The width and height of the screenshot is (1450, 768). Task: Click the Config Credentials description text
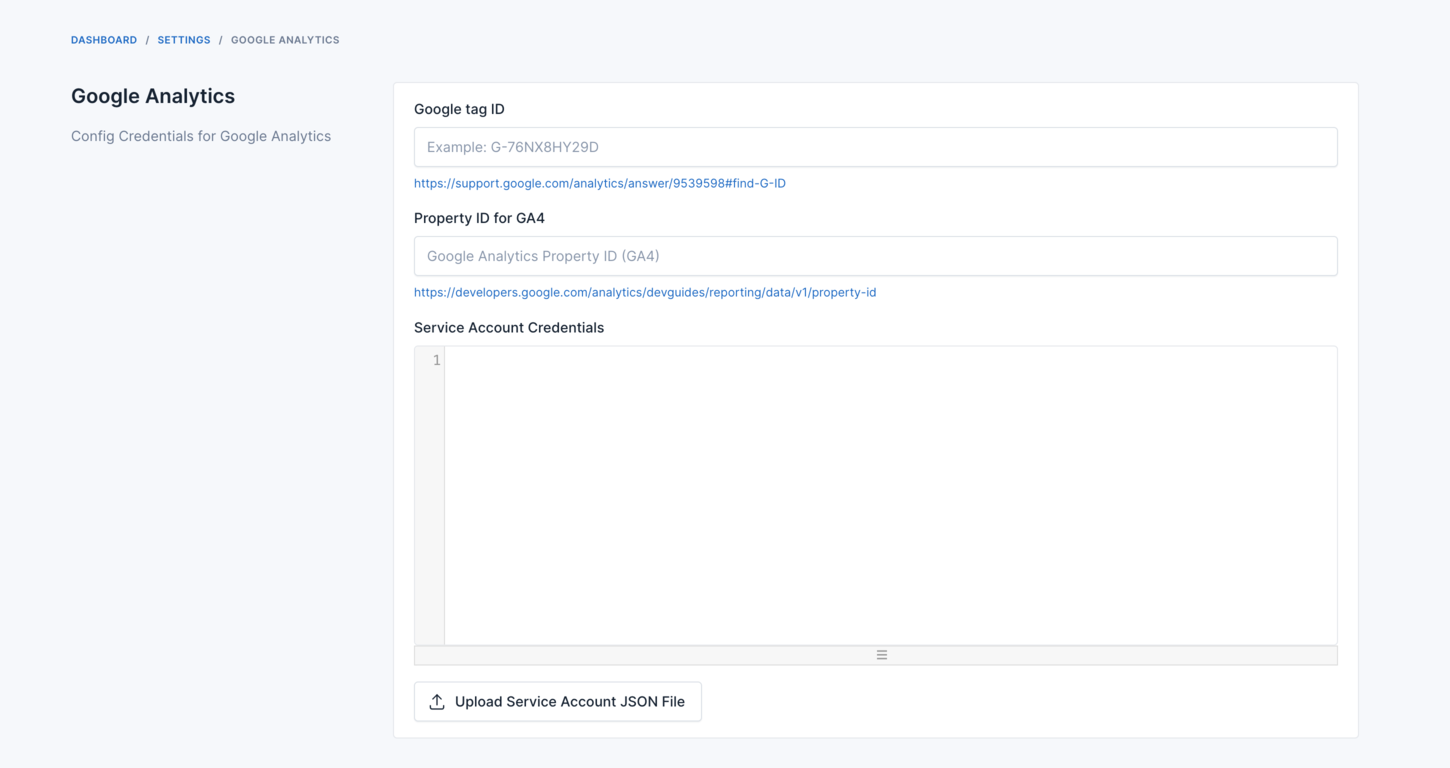(201, 136)
